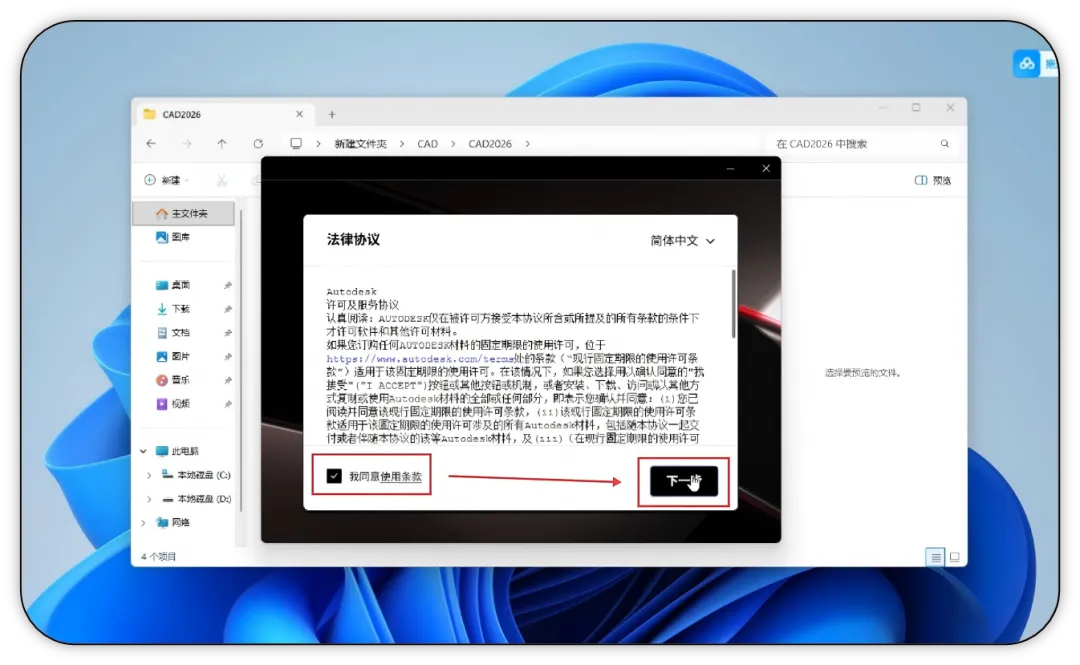Expand chevron after CAD2026 in breadcrumb

(528, 143)
